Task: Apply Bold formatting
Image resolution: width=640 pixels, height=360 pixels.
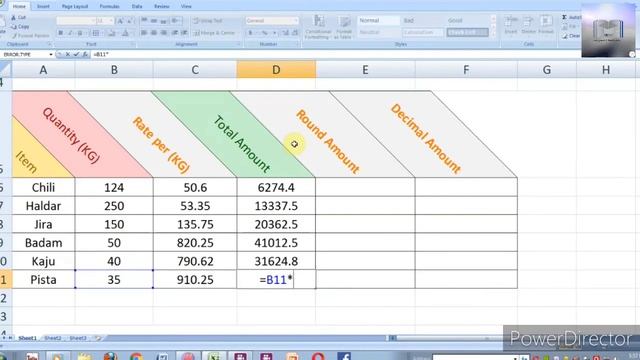Action: click(x=60, y=33)
